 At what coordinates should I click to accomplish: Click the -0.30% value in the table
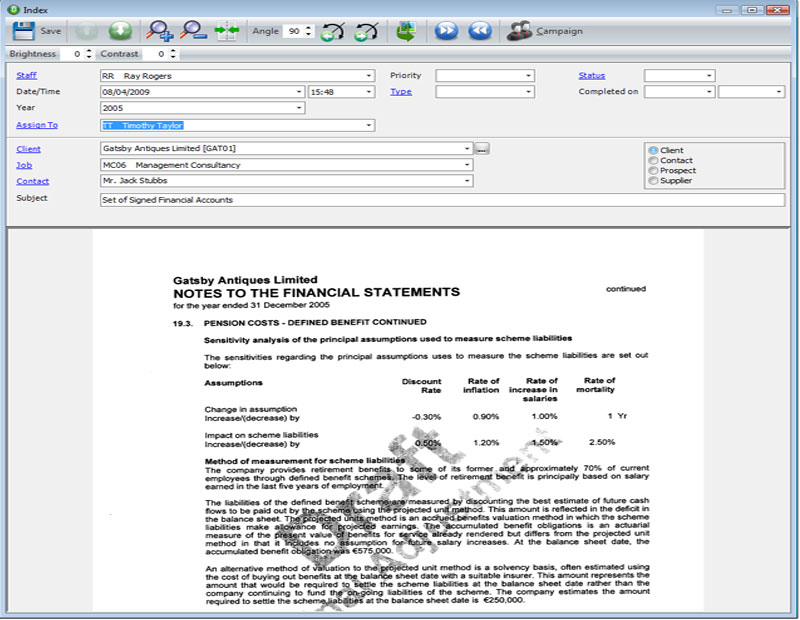[x=427, y=417]
